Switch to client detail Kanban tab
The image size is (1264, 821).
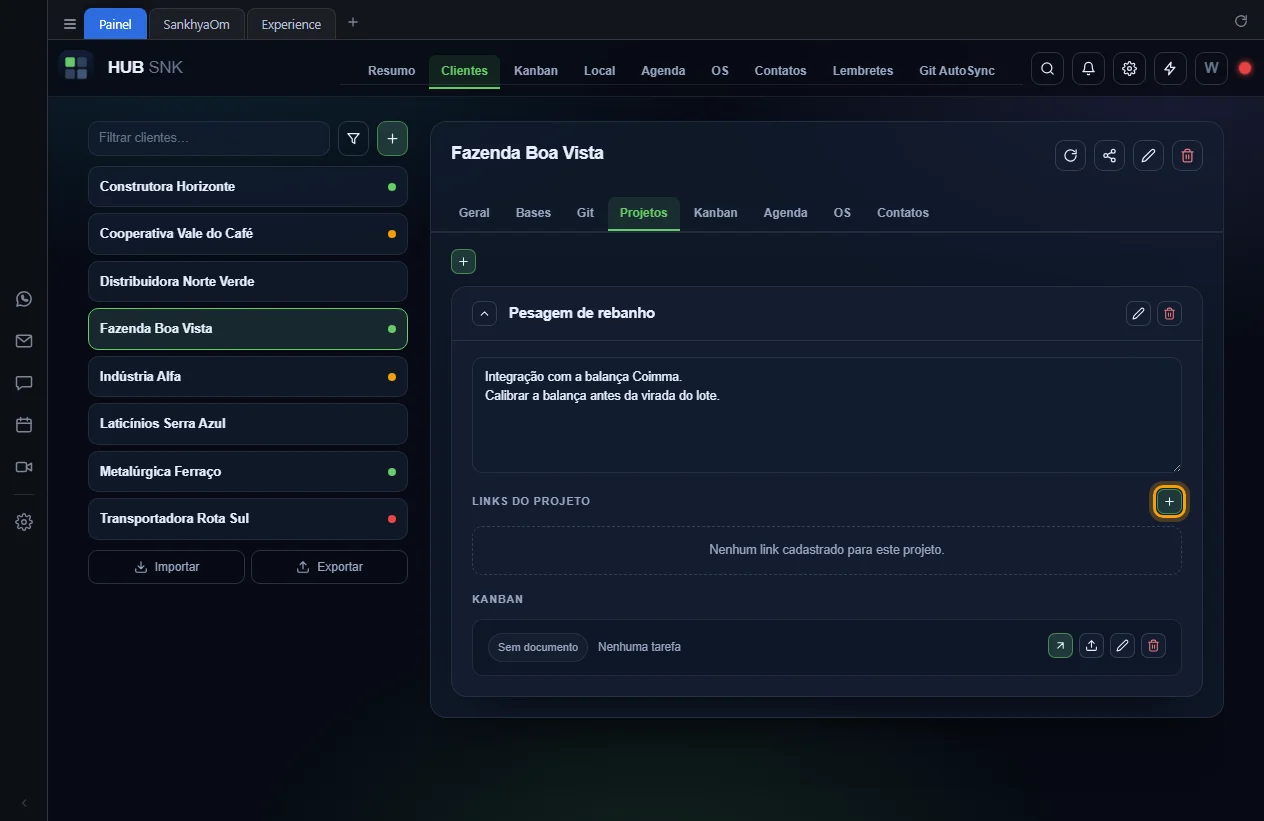tap(715, 213)
